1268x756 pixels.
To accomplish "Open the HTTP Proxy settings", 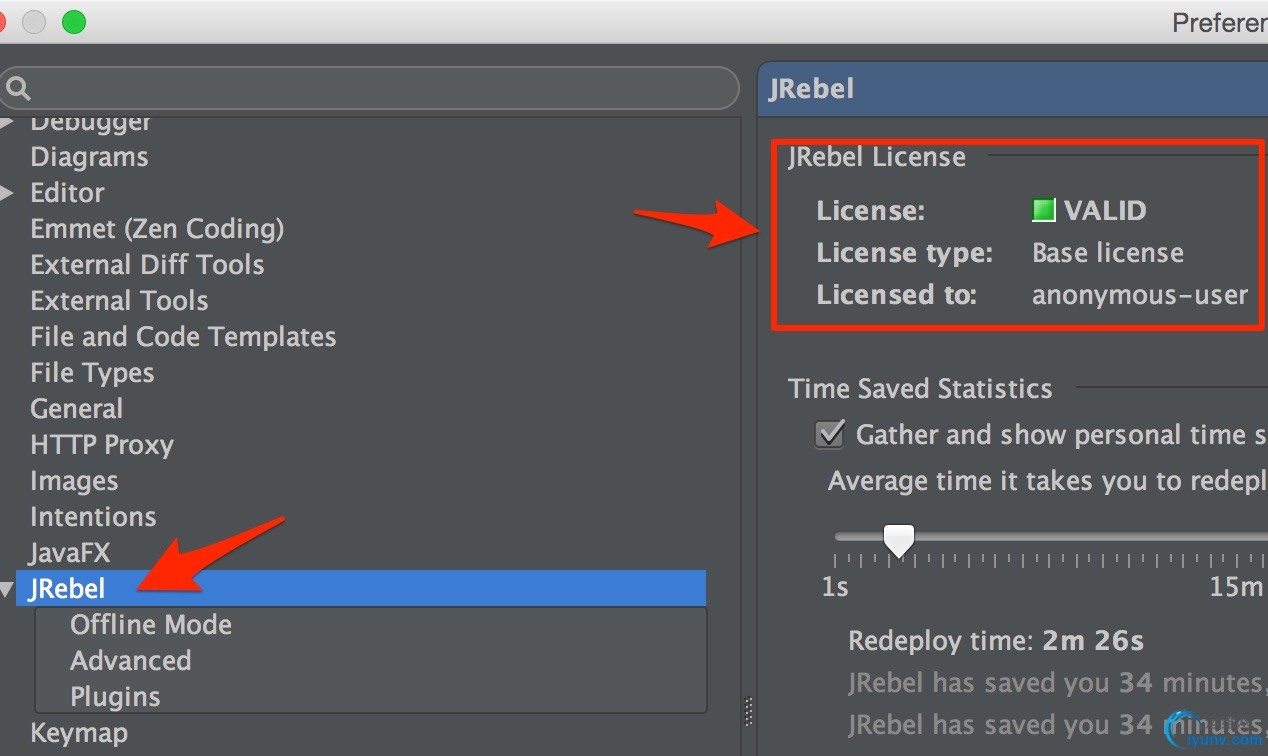I will tap(101, 445).
